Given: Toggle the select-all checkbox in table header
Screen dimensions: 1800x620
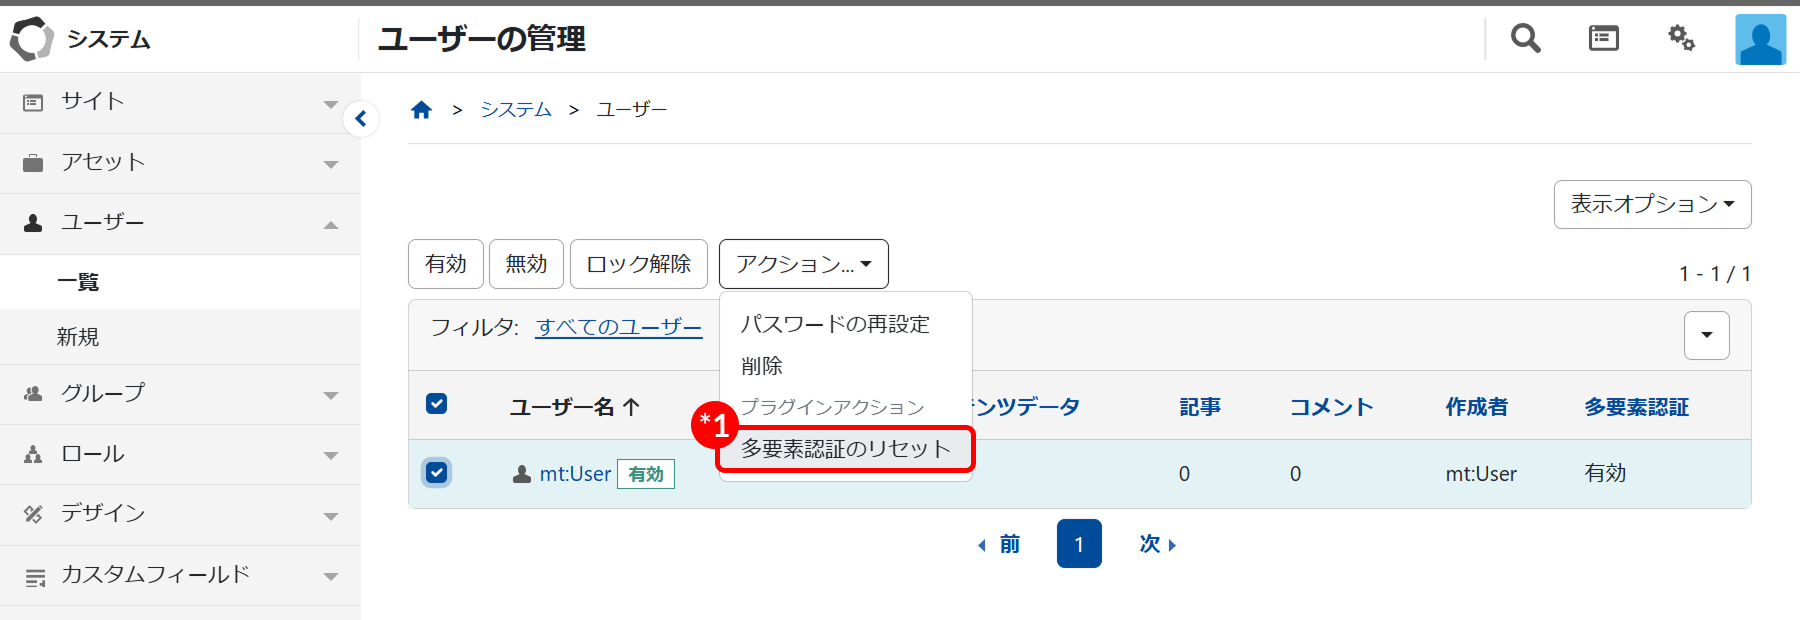Looking at the screenshot, I should (x=437, y=404).
